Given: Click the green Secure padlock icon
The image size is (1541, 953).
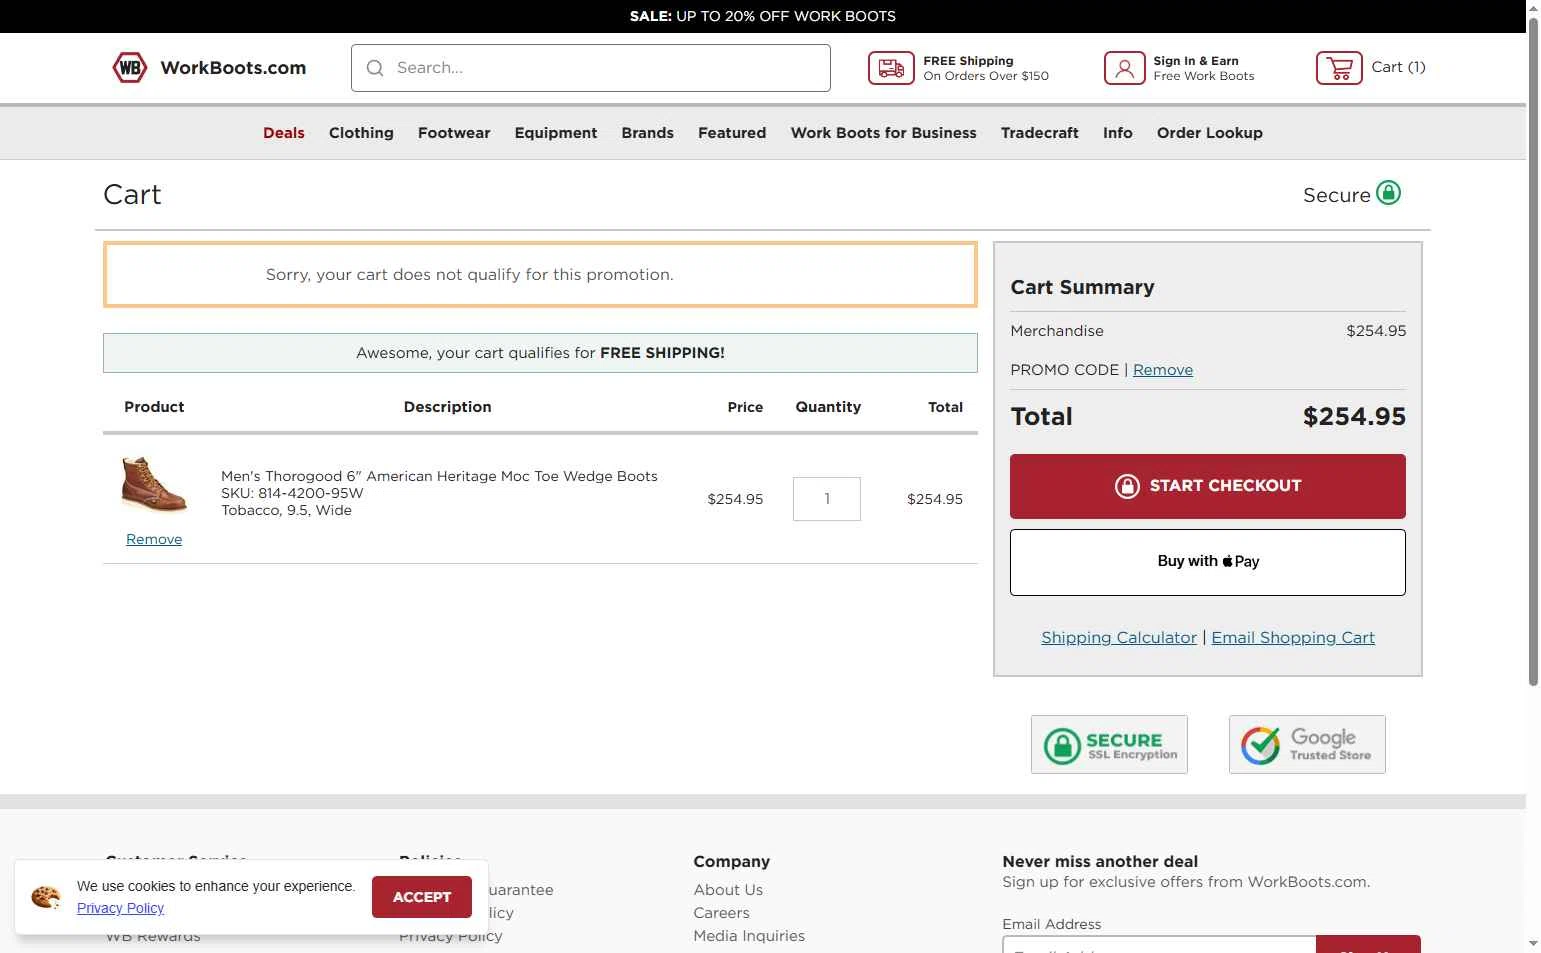Looking at the screenshot, I should point(1388,193).
